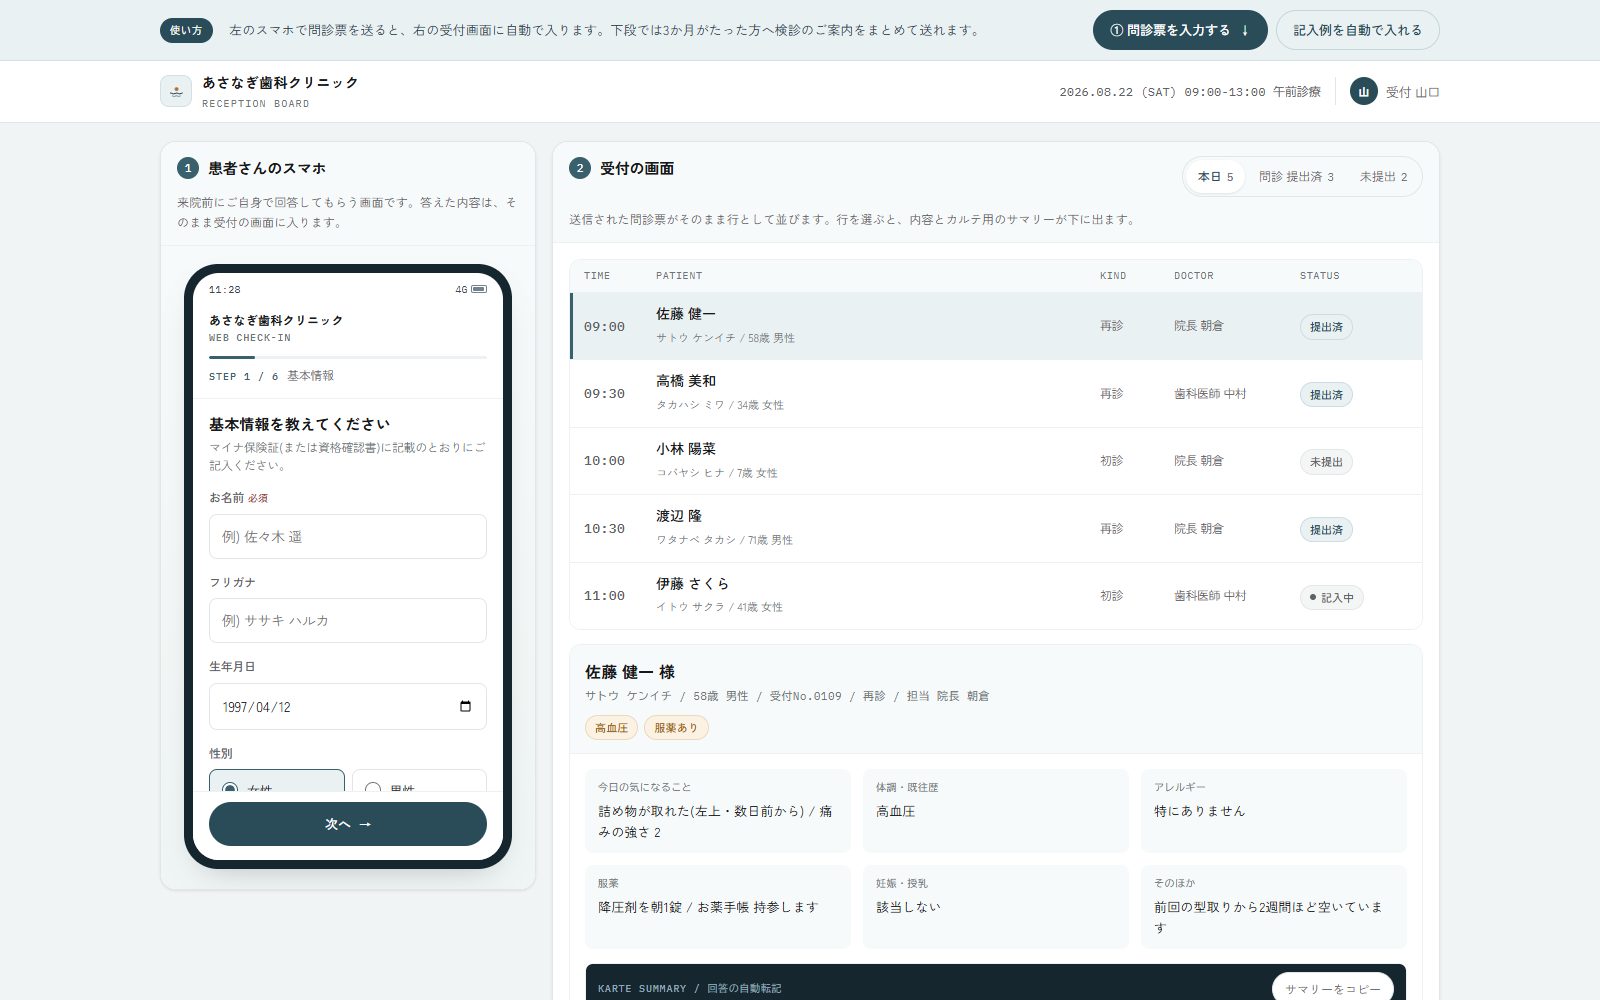
Task: Click the 今日の気になること card
Action: pos(718,811)
